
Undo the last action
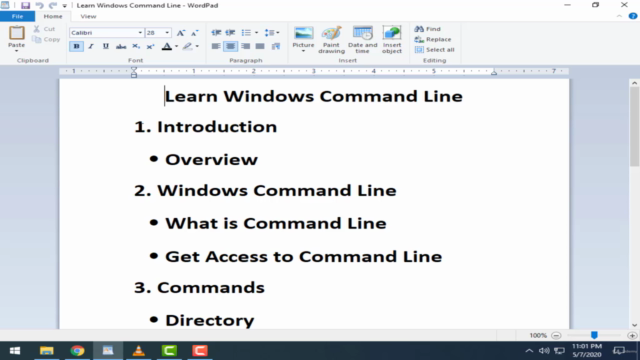pyautogui.click(x=39, y=5)
